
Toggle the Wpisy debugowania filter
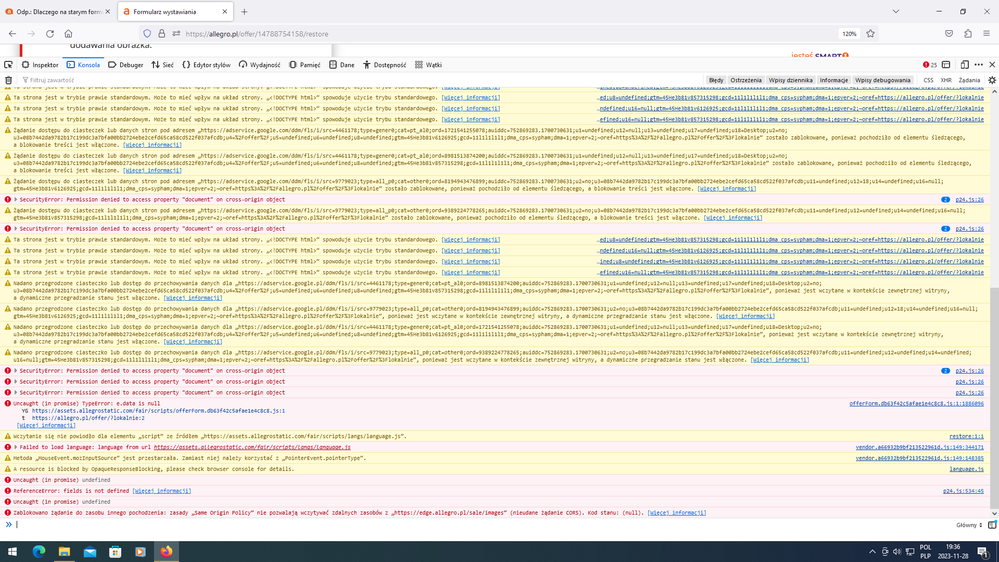click(x=883, y=80)
